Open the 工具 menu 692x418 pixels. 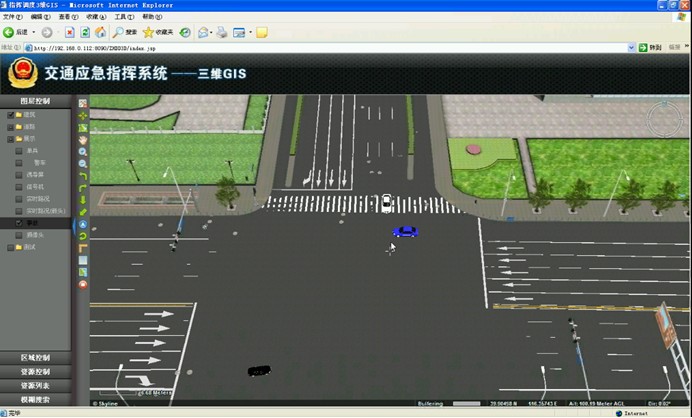point(124,17)
